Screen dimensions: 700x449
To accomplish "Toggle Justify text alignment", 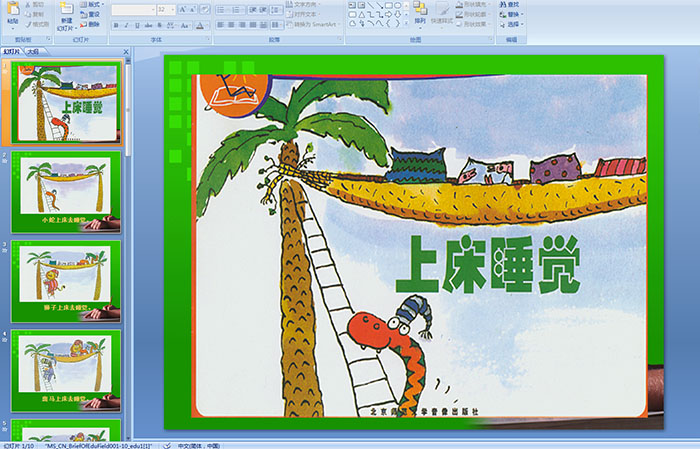I will click(x=253, y=25).
